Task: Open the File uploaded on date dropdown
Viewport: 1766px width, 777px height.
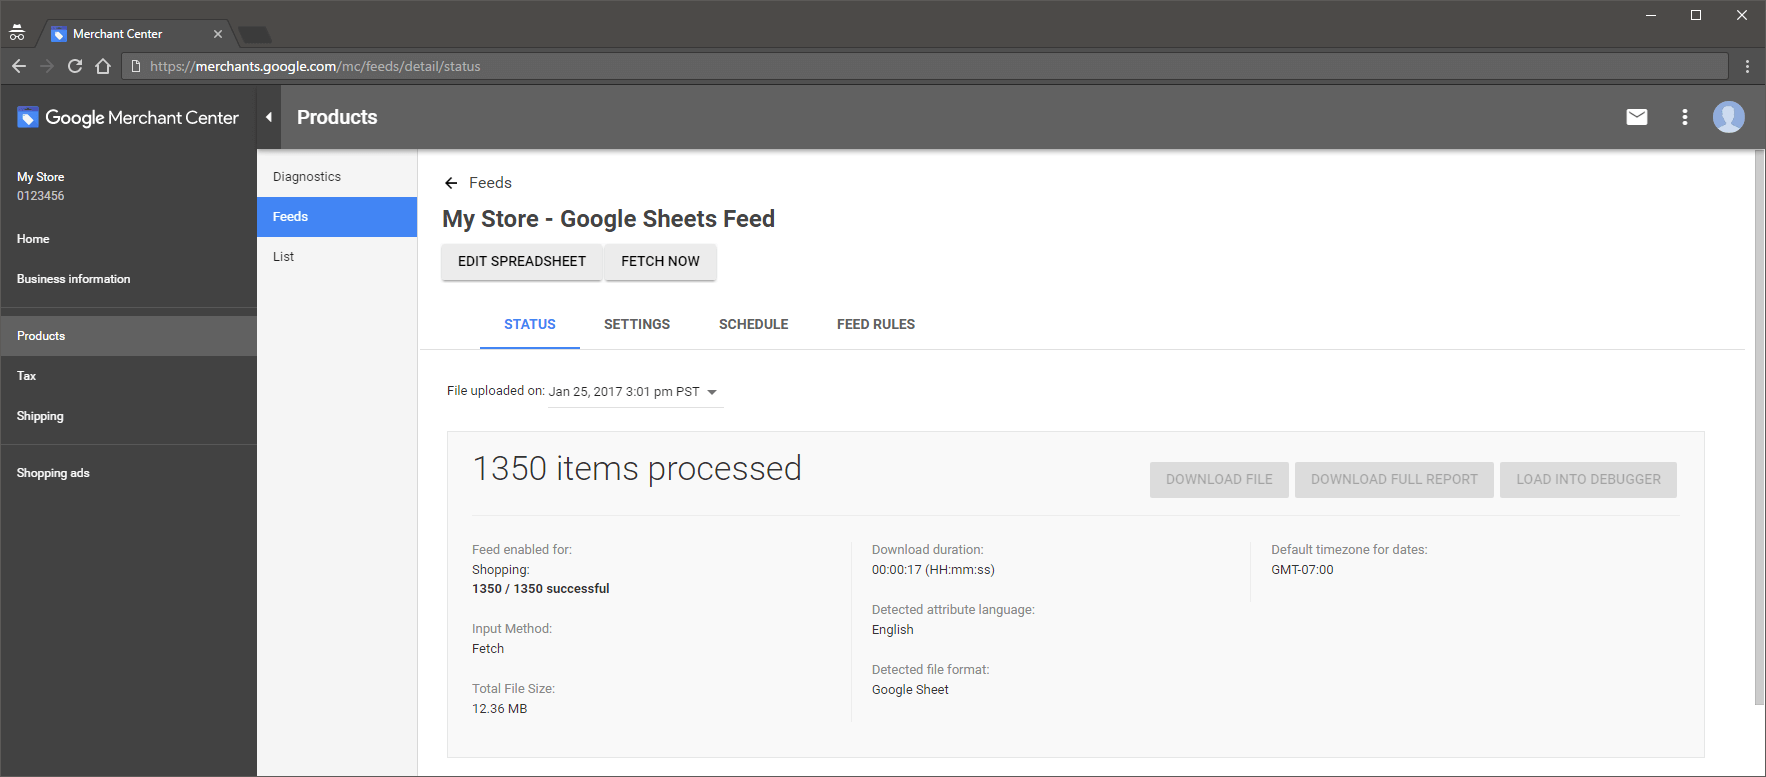Action: pyautogui.click(x=635, y=392)
